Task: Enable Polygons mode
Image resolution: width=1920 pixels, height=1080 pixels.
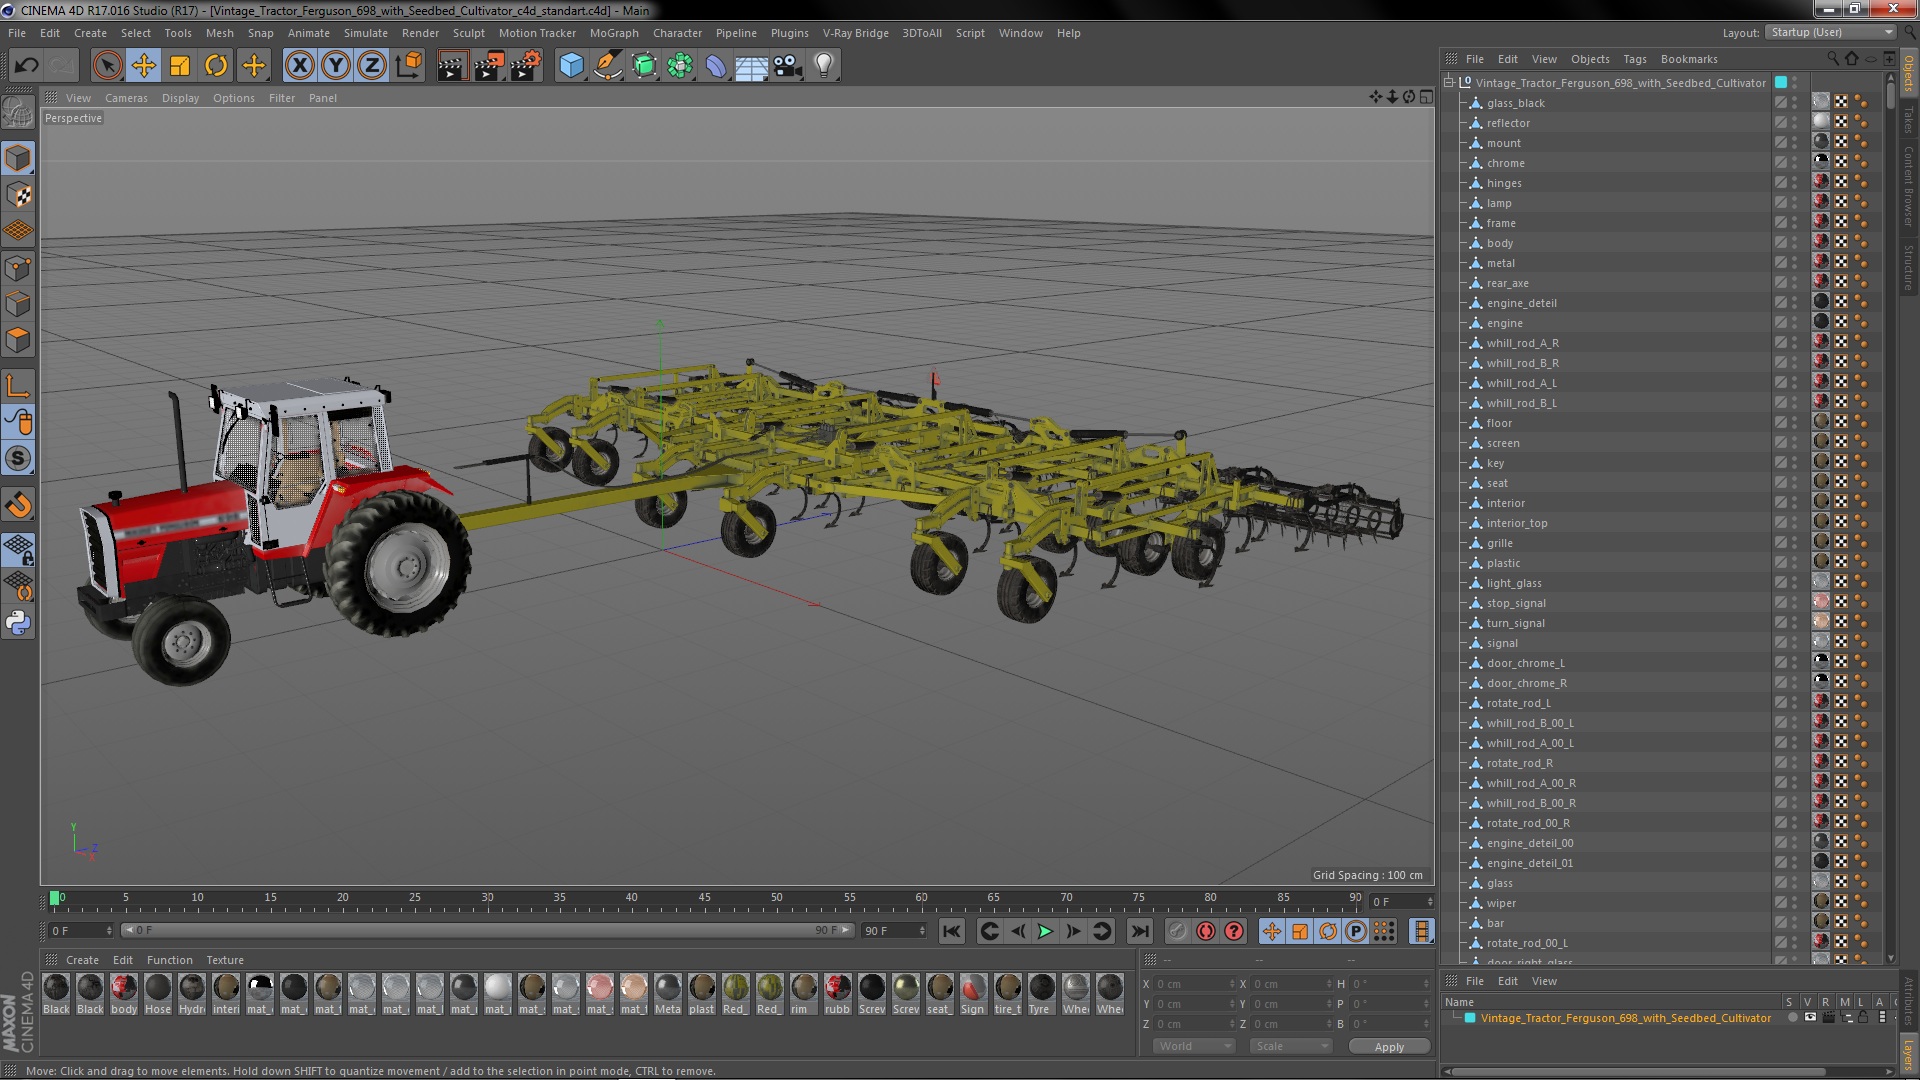Action: 18,340
